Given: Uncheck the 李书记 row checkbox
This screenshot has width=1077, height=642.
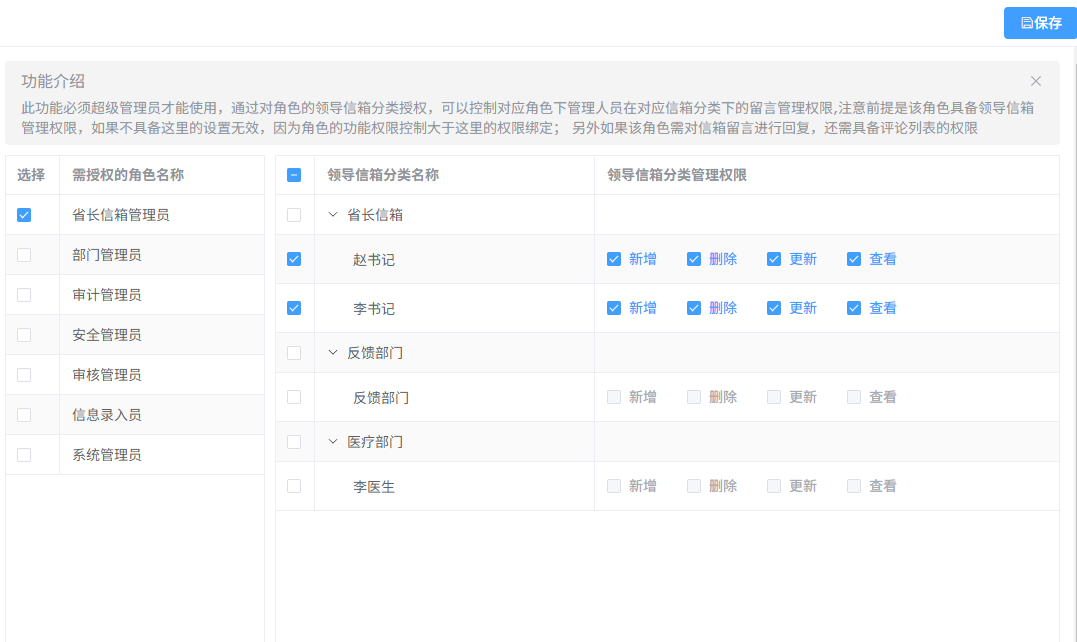Looking at the screenshot, I should coord(294,308).
